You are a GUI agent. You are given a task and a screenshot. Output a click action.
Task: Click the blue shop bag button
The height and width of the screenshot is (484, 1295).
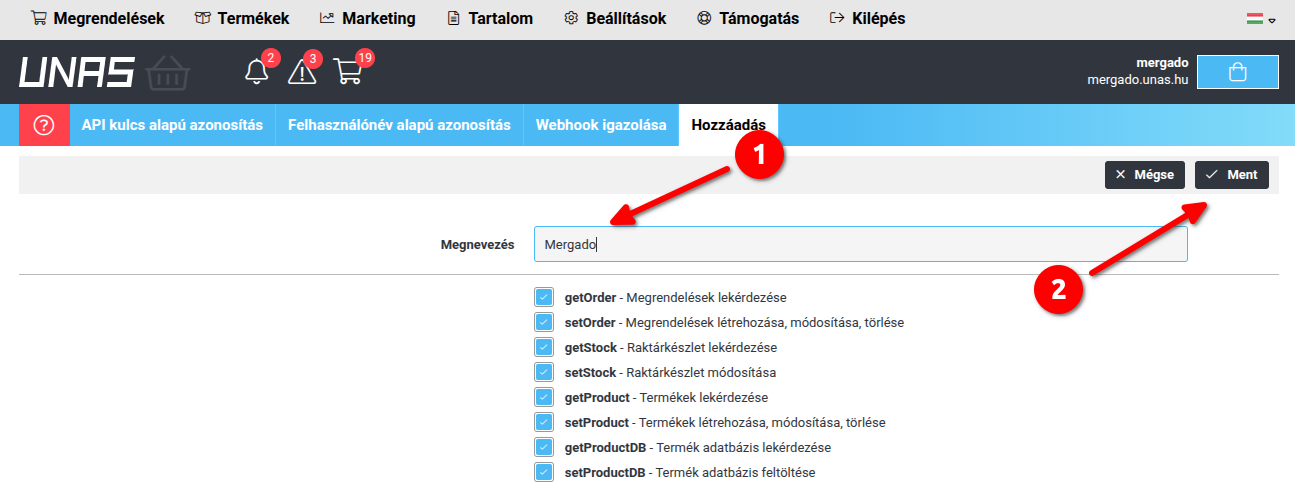(x=1237, y=72)
